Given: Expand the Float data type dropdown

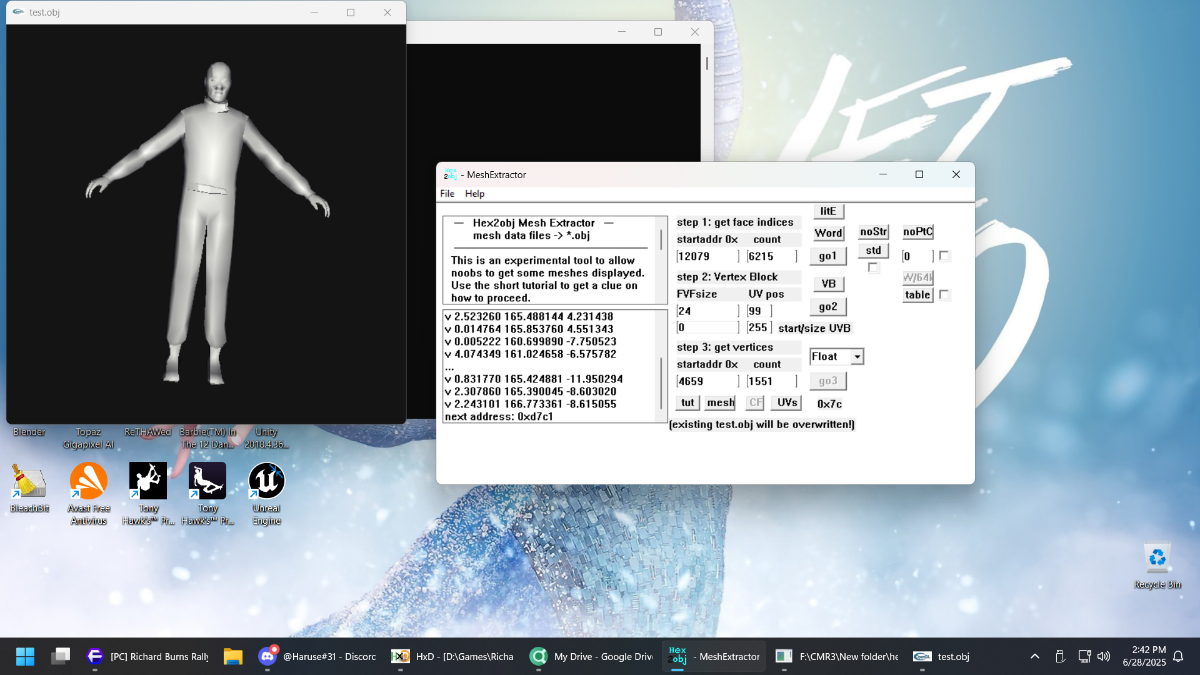Looking at the screenshot, I should click(857, 357).
